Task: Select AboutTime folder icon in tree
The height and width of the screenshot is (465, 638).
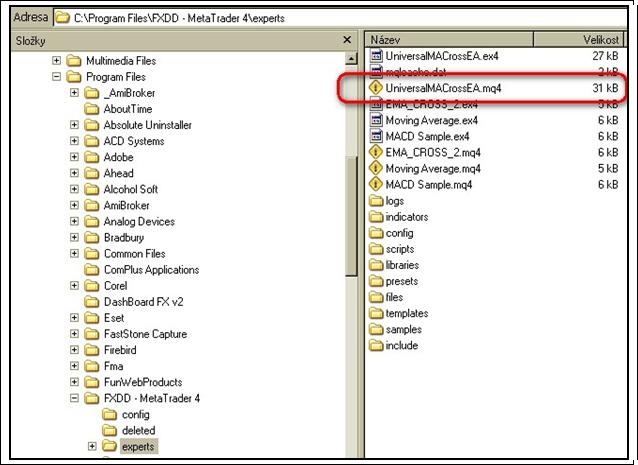Action: coord(92,109)
